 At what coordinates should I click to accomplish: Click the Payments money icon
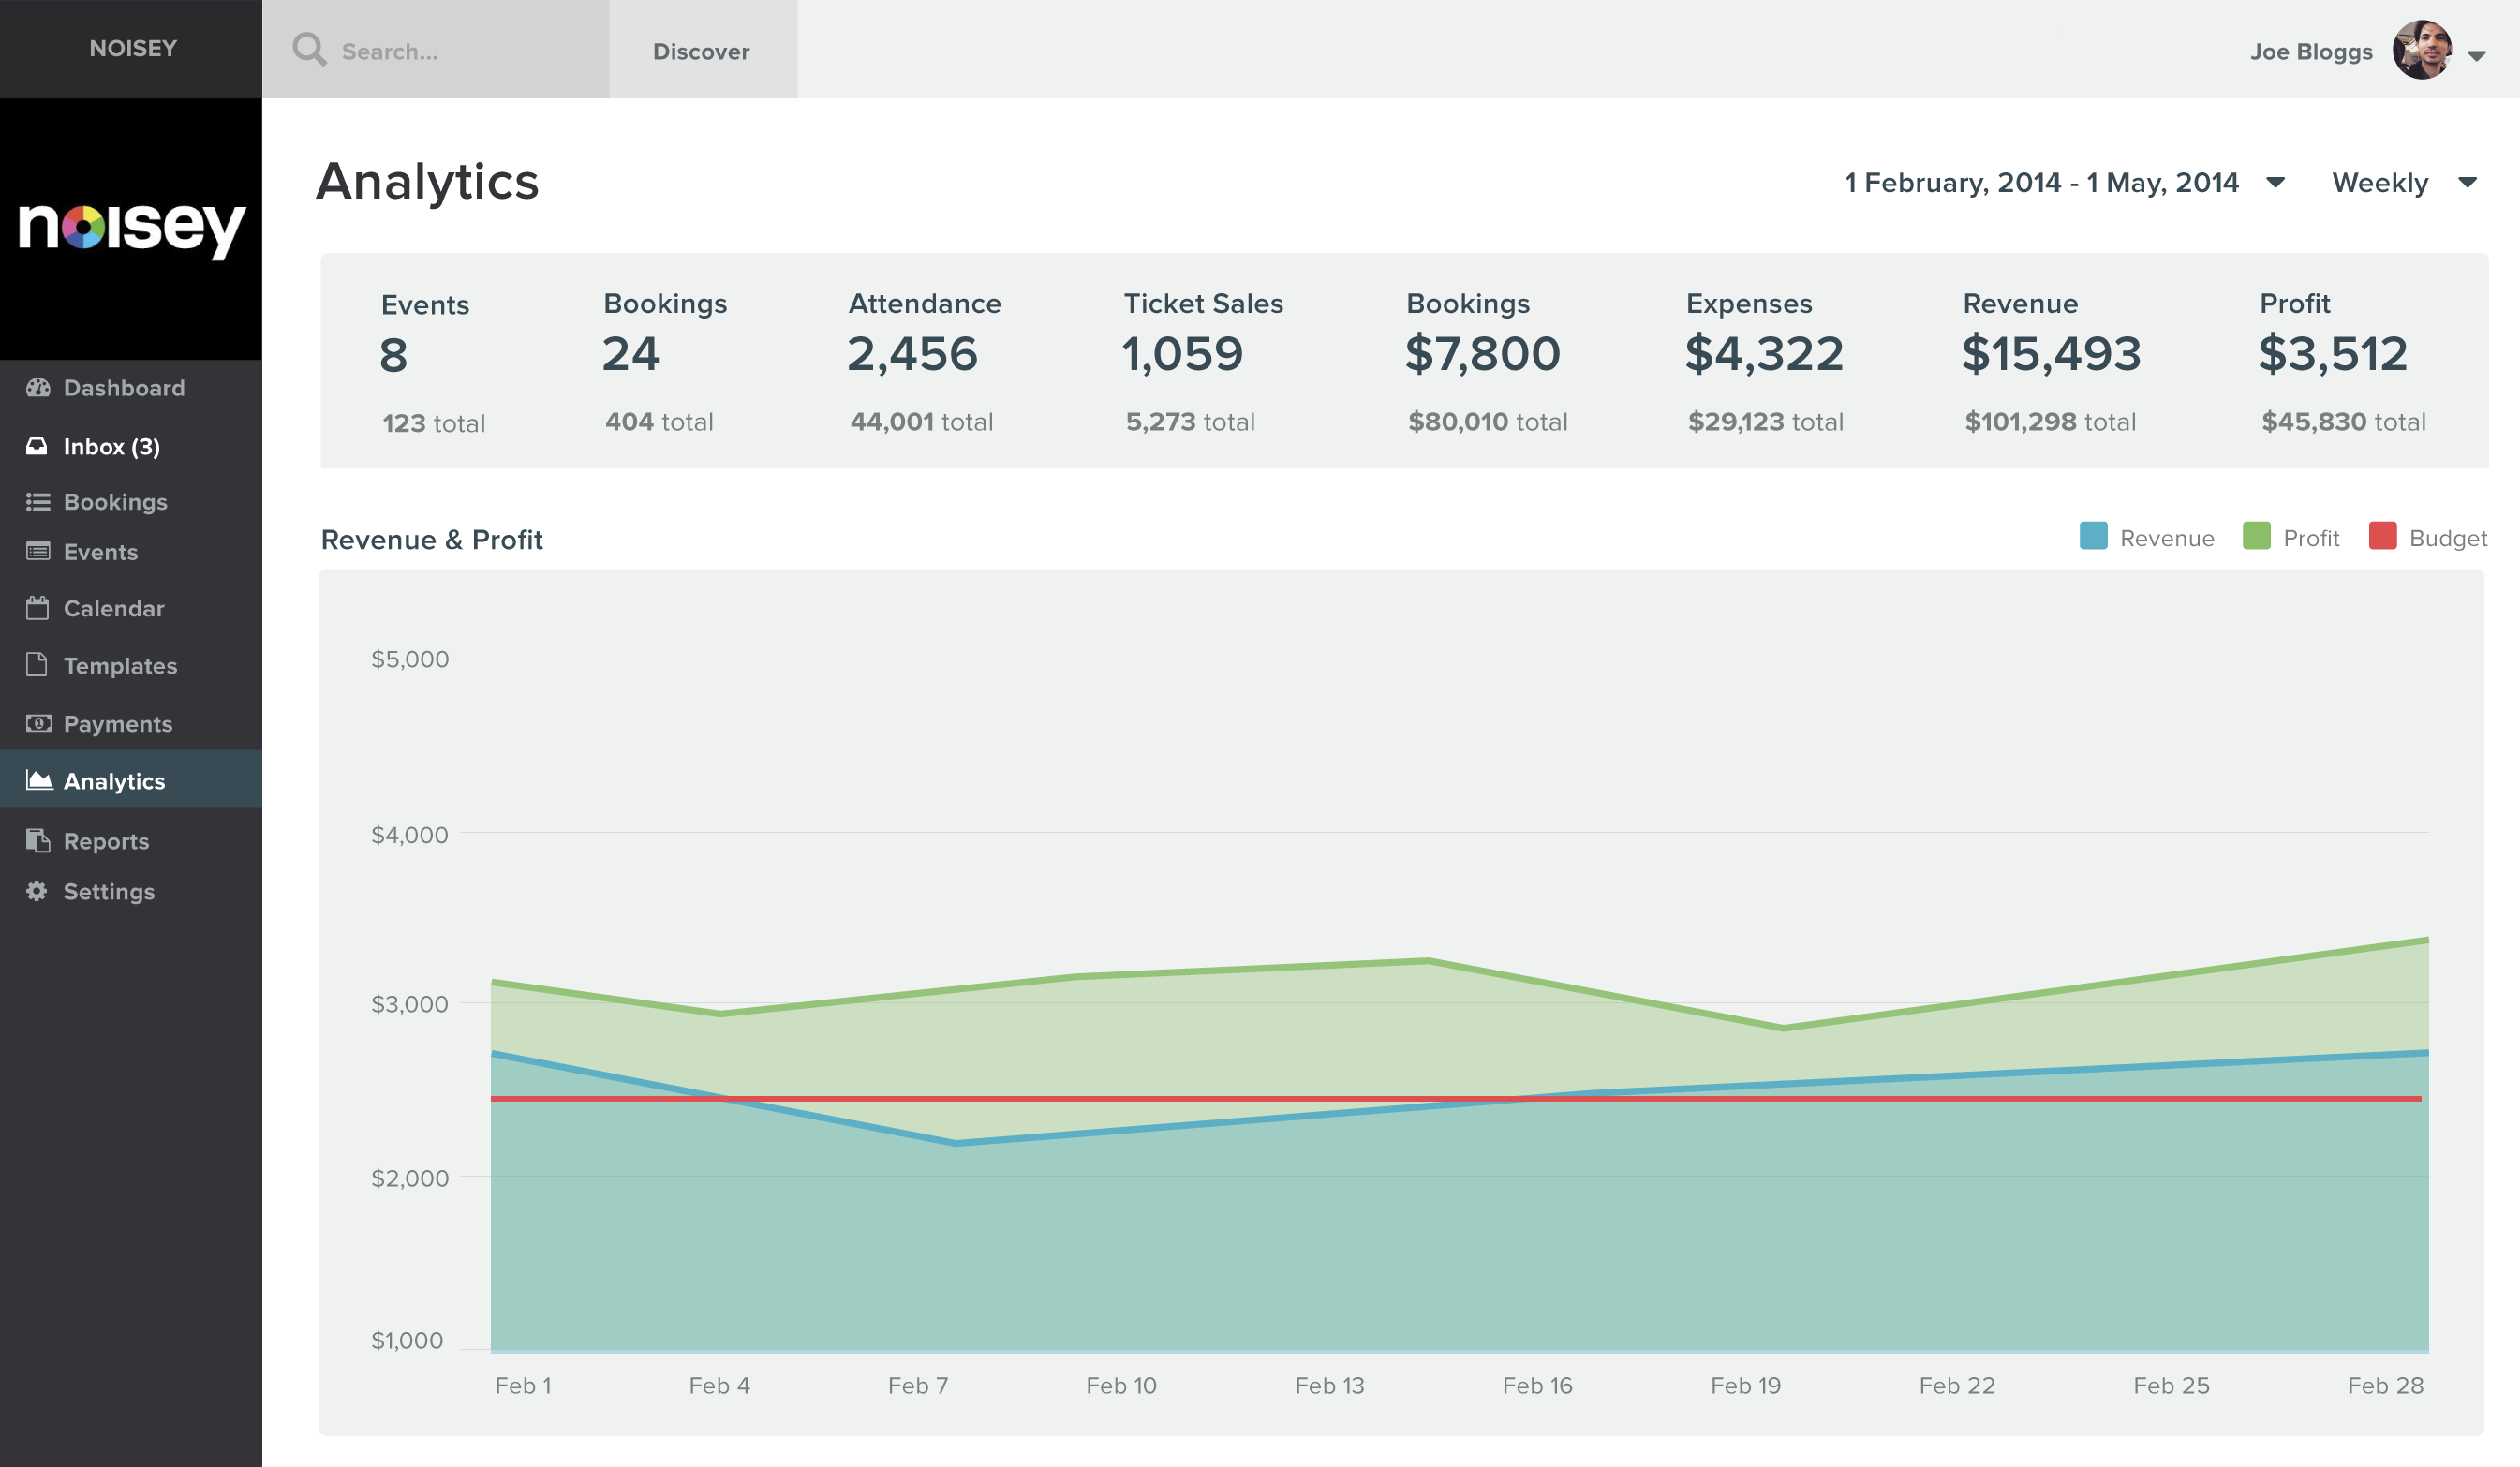tap(38, 723)
